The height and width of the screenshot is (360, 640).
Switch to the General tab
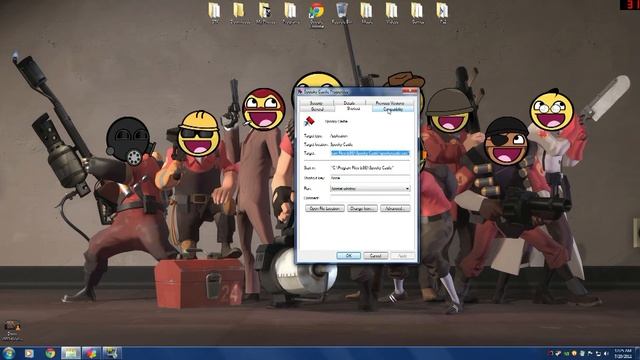click(317, 109)
